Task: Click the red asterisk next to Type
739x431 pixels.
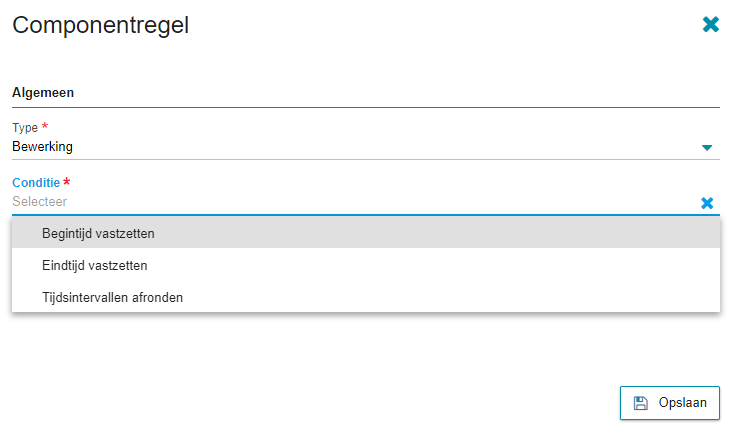Action: [x=45, y=126]
